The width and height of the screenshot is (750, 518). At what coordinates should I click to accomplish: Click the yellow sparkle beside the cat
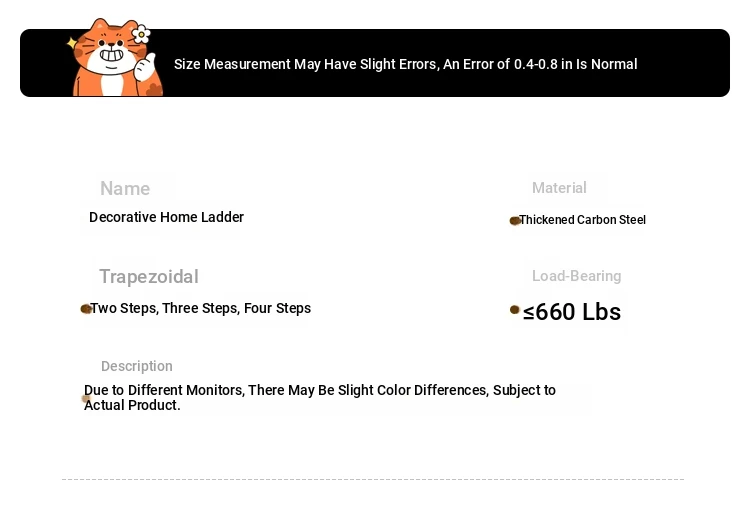tap(72, 43)
